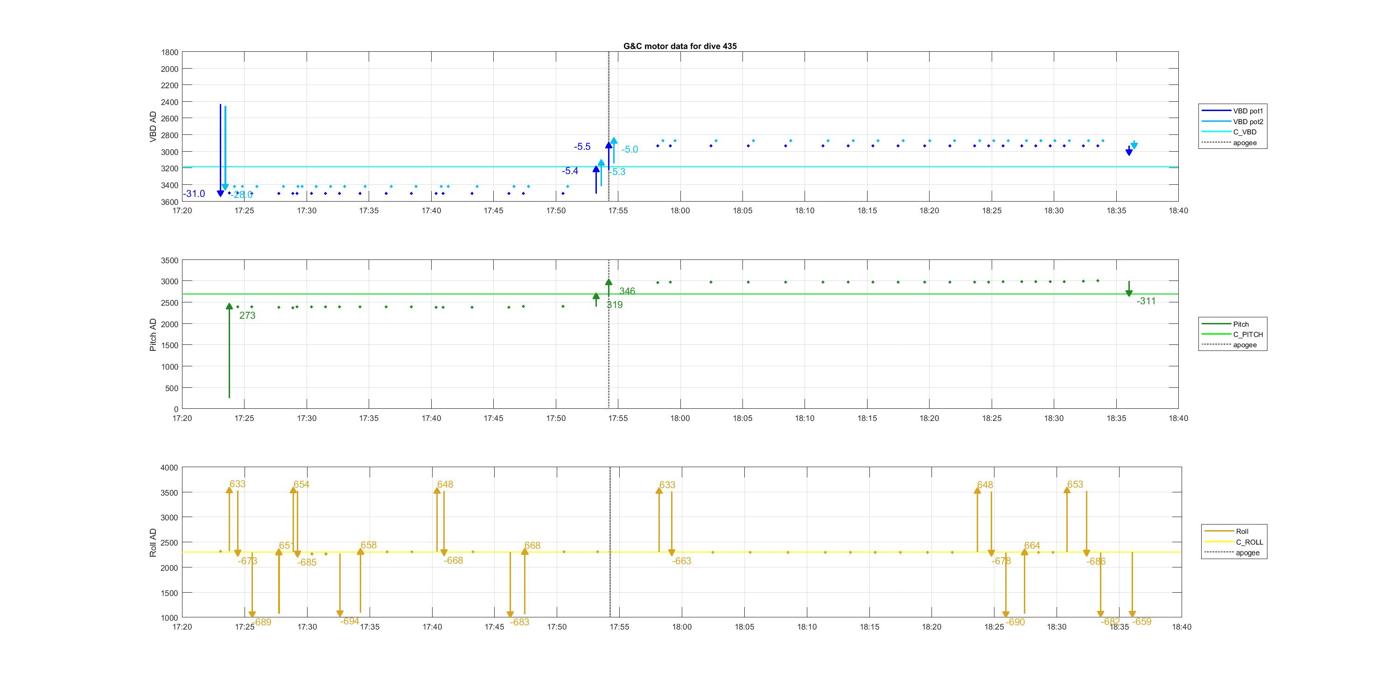Click 'apogee' in the Roll legend

tap(1247, 552)
